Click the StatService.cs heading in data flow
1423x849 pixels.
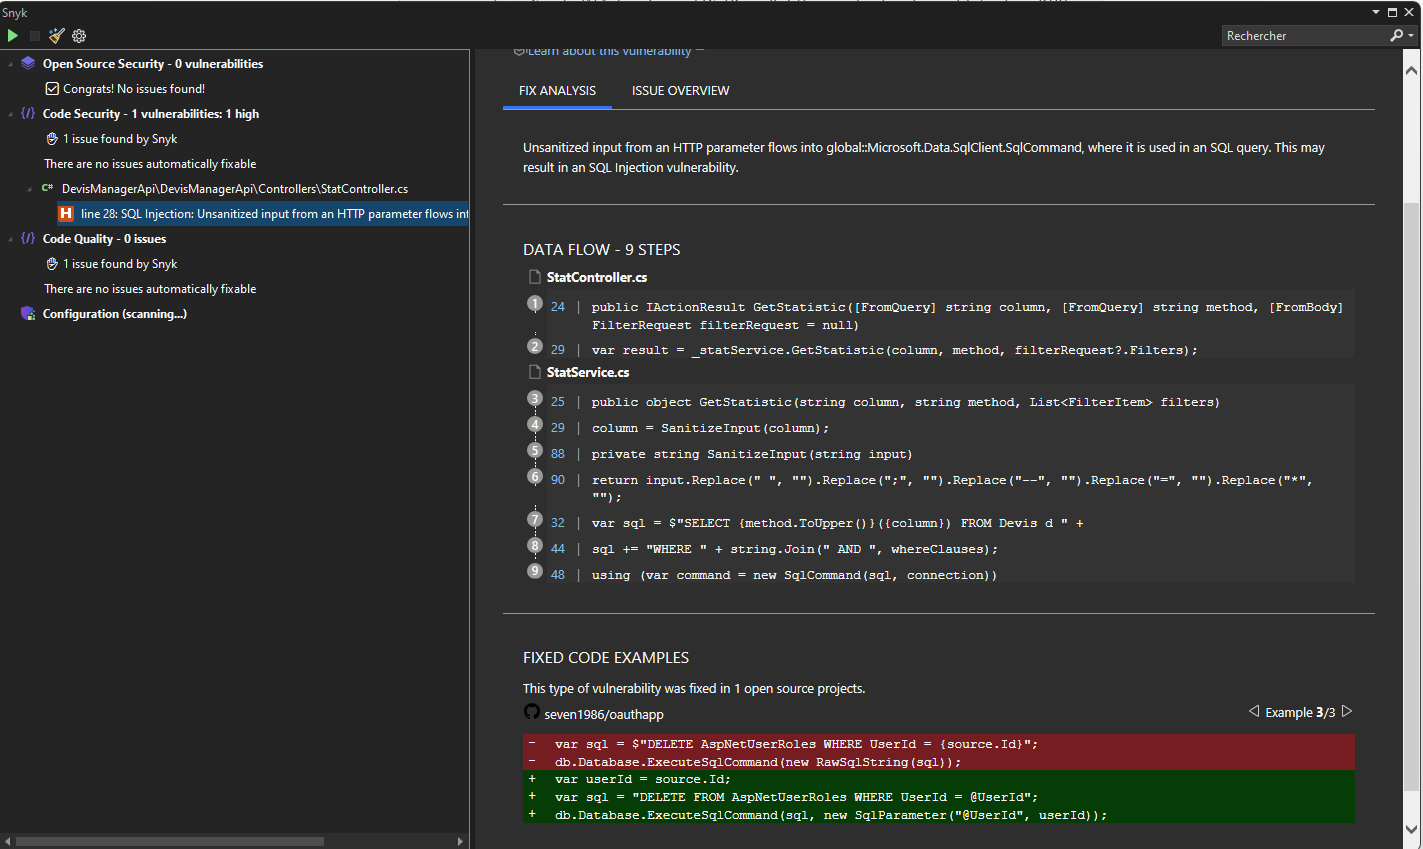(x=588, y=372)
